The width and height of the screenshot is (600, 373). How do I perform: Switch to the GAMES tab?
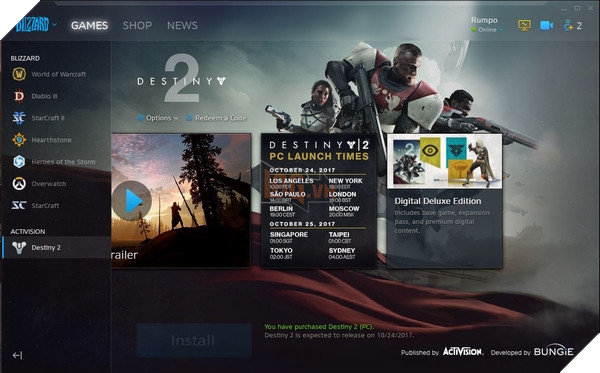89,26
